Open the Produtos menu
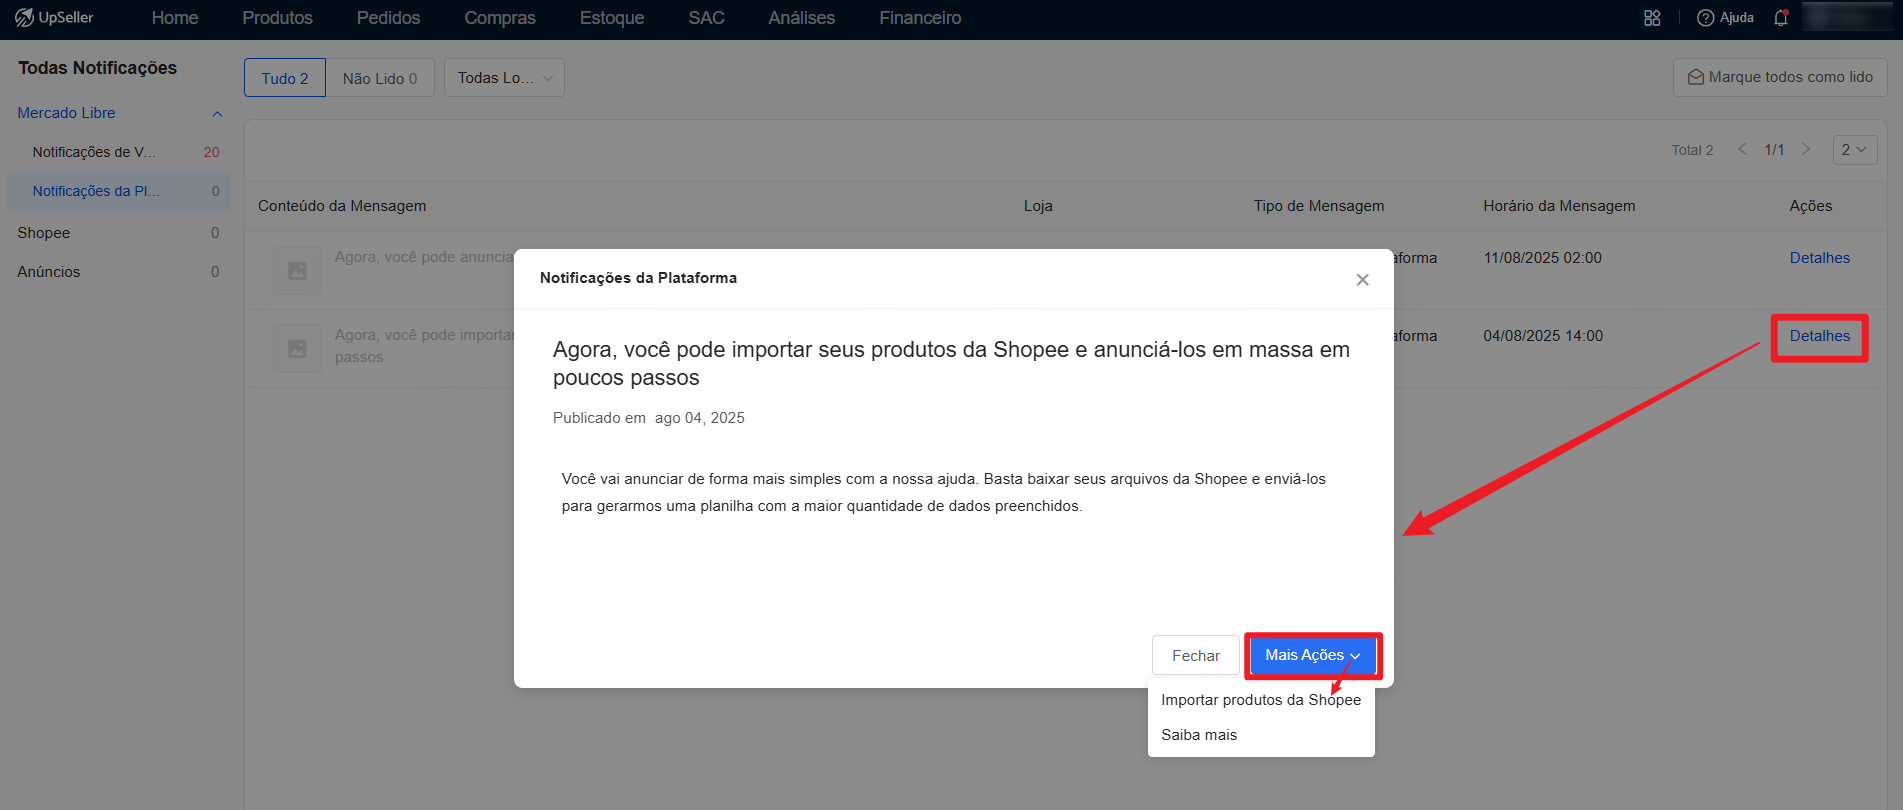 pyautogui.click(x=277, y=18)
